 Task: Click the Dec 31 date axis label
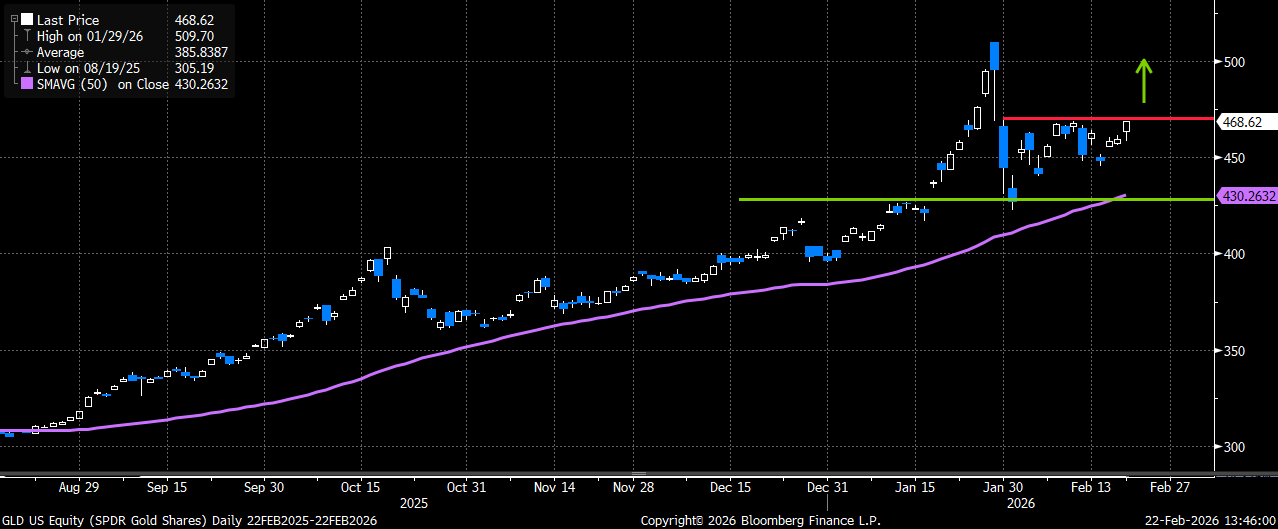coord(827,488)
